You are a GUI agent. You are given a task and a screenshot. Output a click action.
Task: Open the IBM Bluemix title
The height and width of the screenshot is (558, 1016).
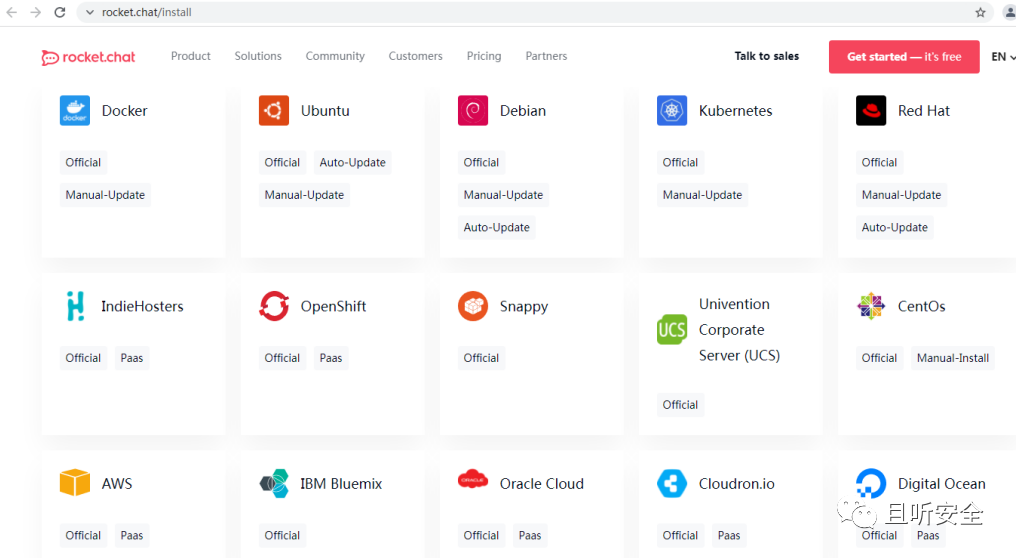(341, 483)
